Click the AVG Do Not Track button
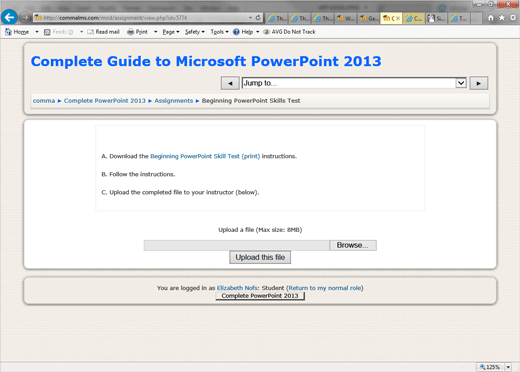 point(289,32)
